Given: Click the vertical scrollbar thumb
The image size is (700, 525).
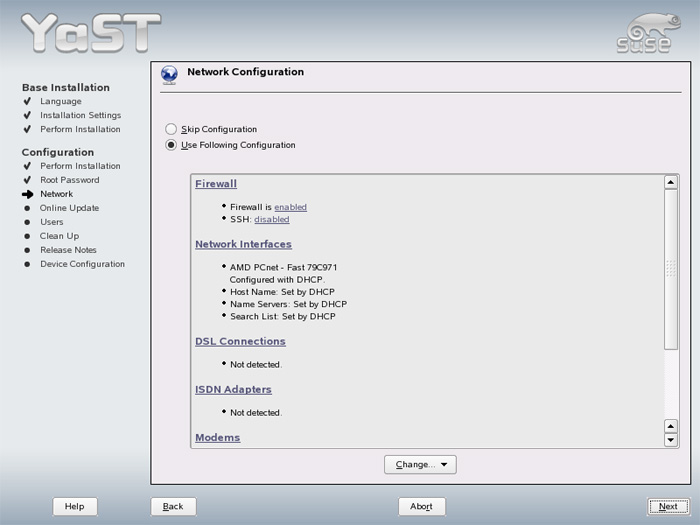Looking at the screenshot, I should coord(671,269).
